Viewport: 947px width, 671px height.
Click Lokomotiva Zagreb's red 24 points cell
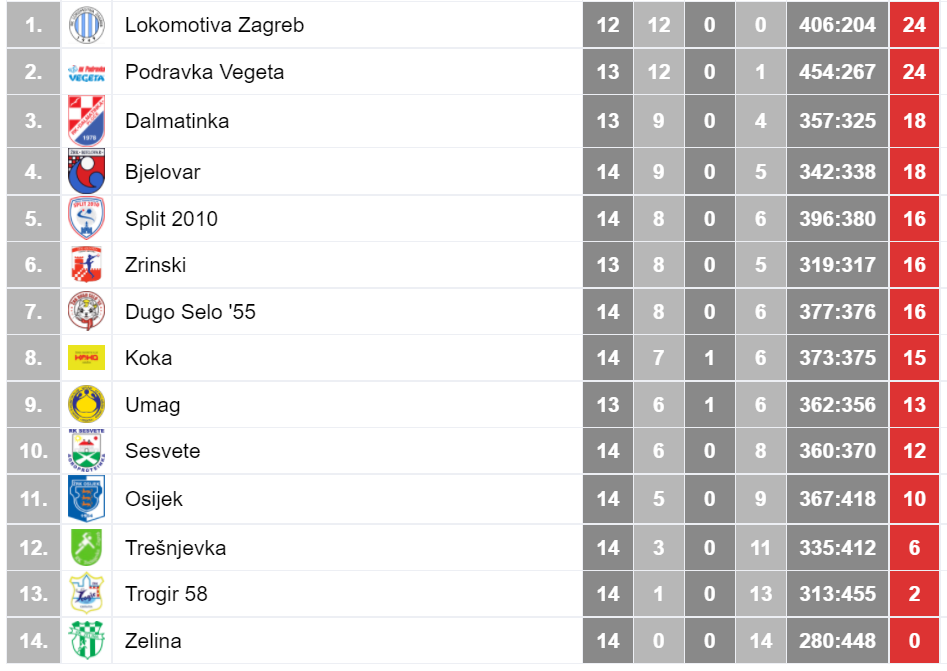point(914,25)
